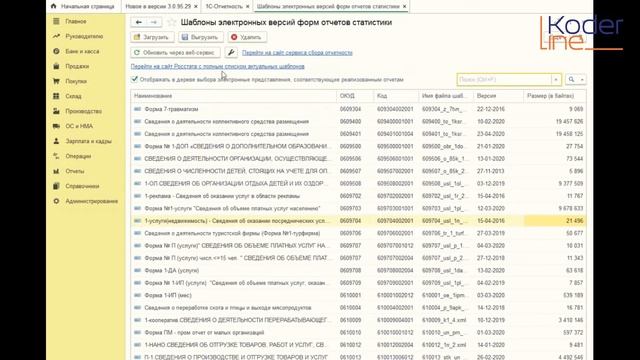The image size is (640, 360).
Task: Close the Шаблоны электронных версий tab
Action: 404,7
